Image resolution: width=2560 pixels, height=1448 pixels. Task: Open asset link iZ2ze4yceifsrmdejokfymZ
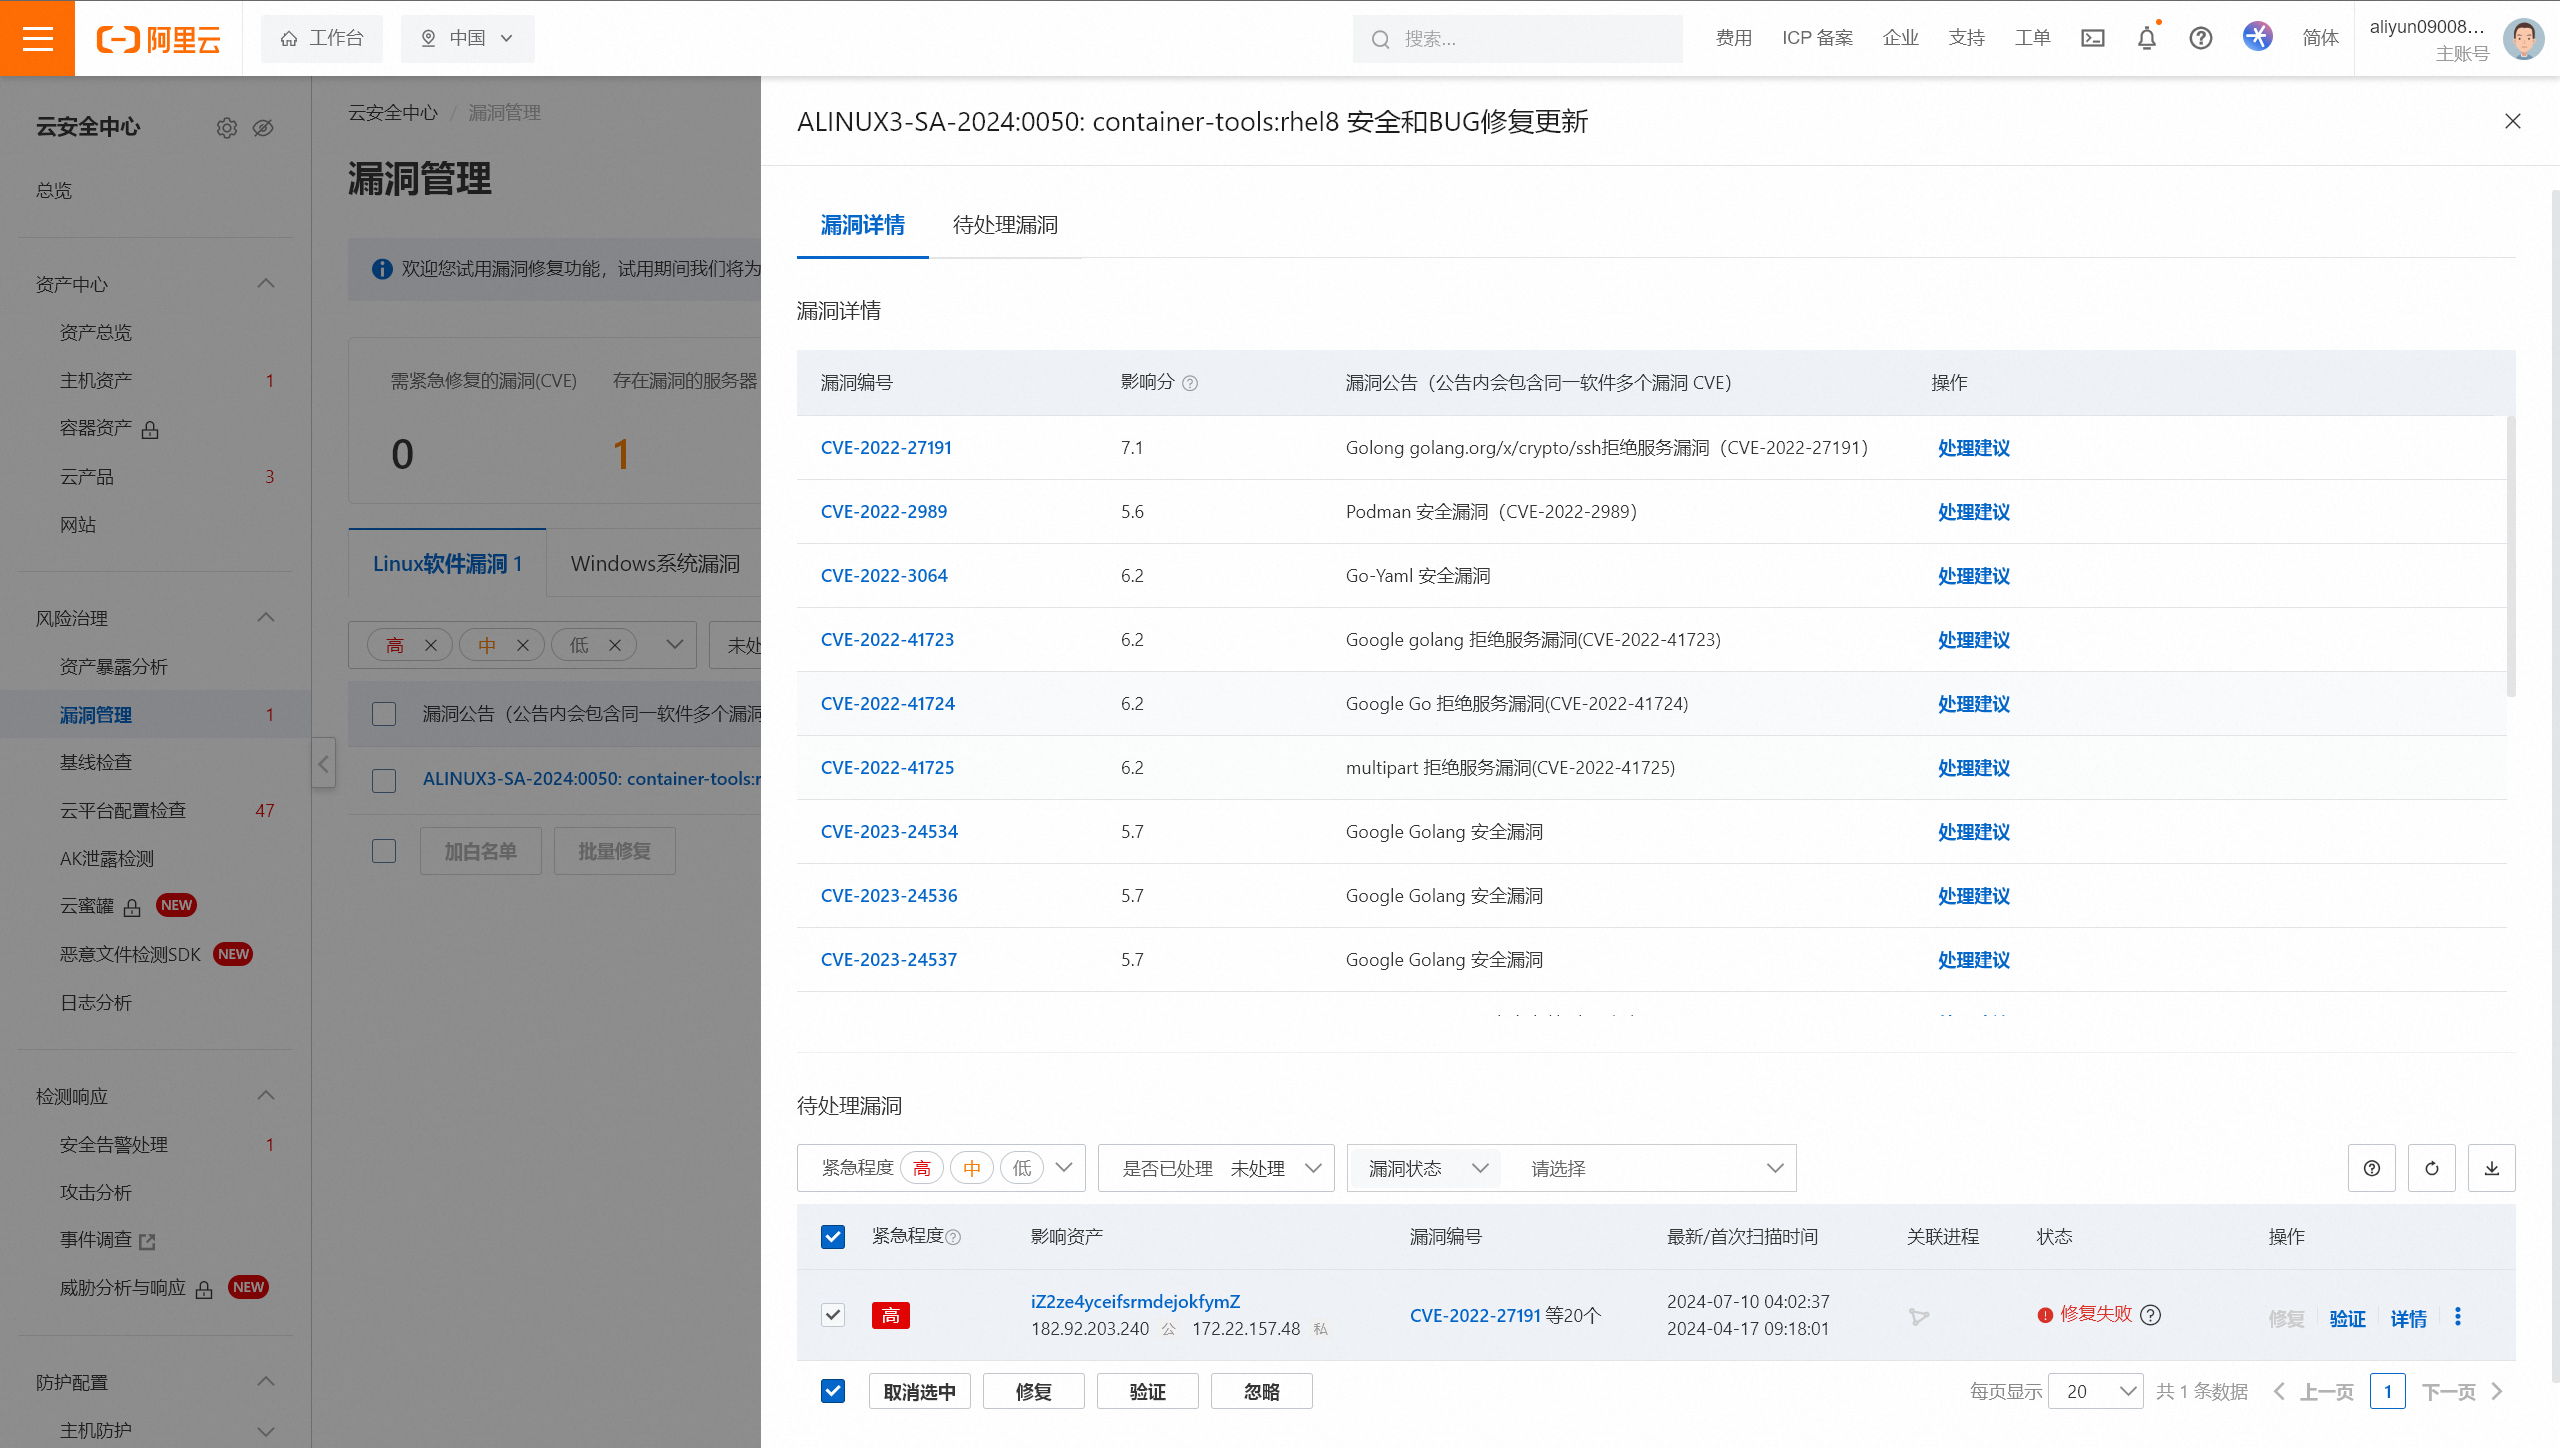[1135, 1301]
